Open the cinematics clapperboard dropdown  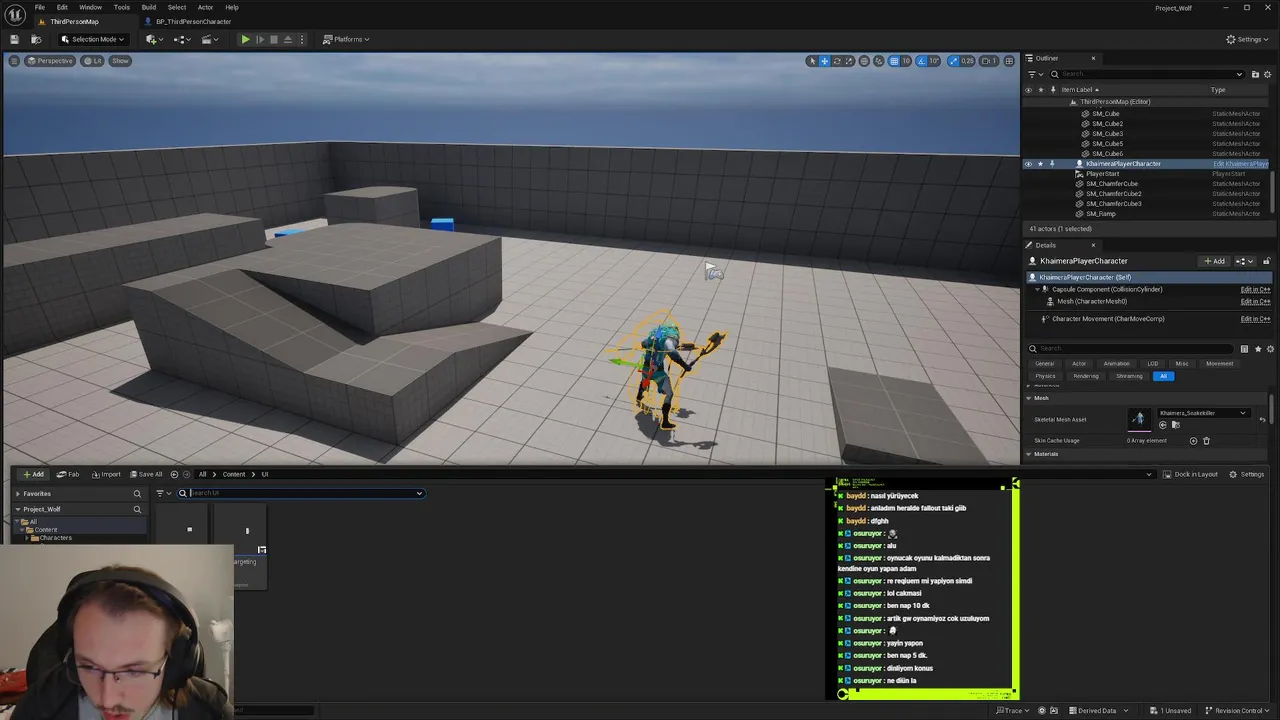coord(210,39)
